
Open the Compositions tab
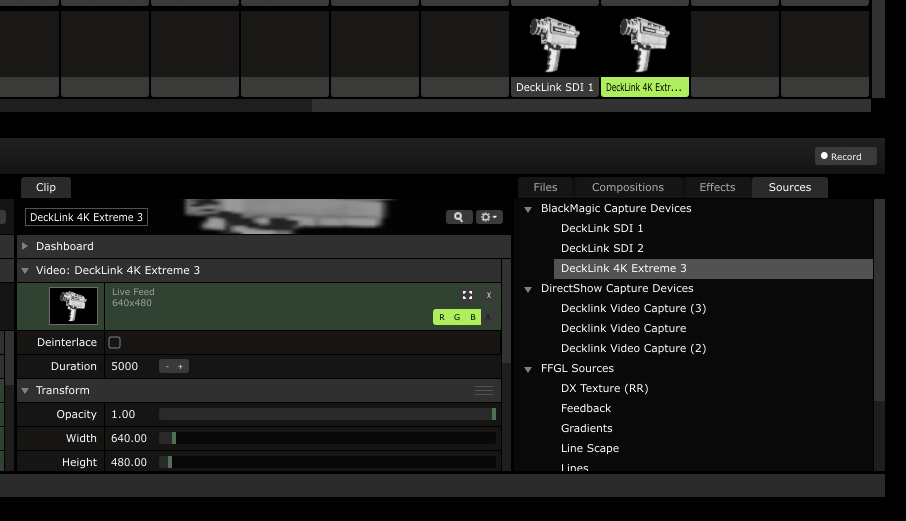pos(627,187)
